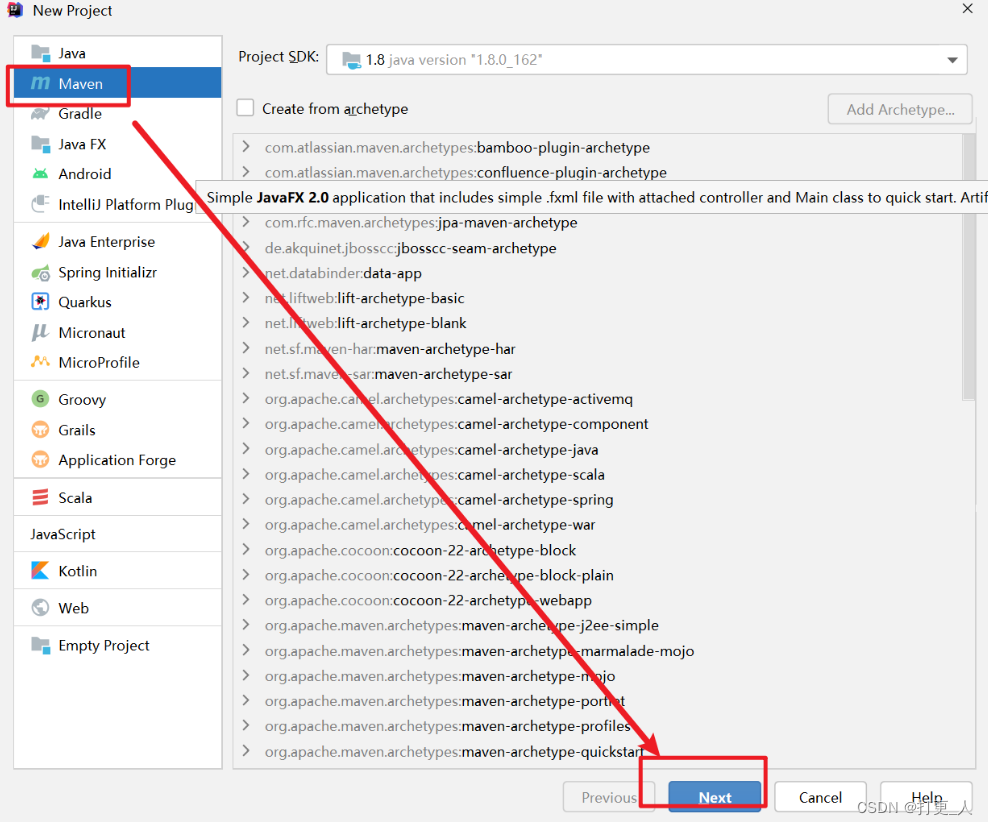This screenshot has width=988, height=825.
Task: Close the New Project dialog
Action: [x=967, y=9]
